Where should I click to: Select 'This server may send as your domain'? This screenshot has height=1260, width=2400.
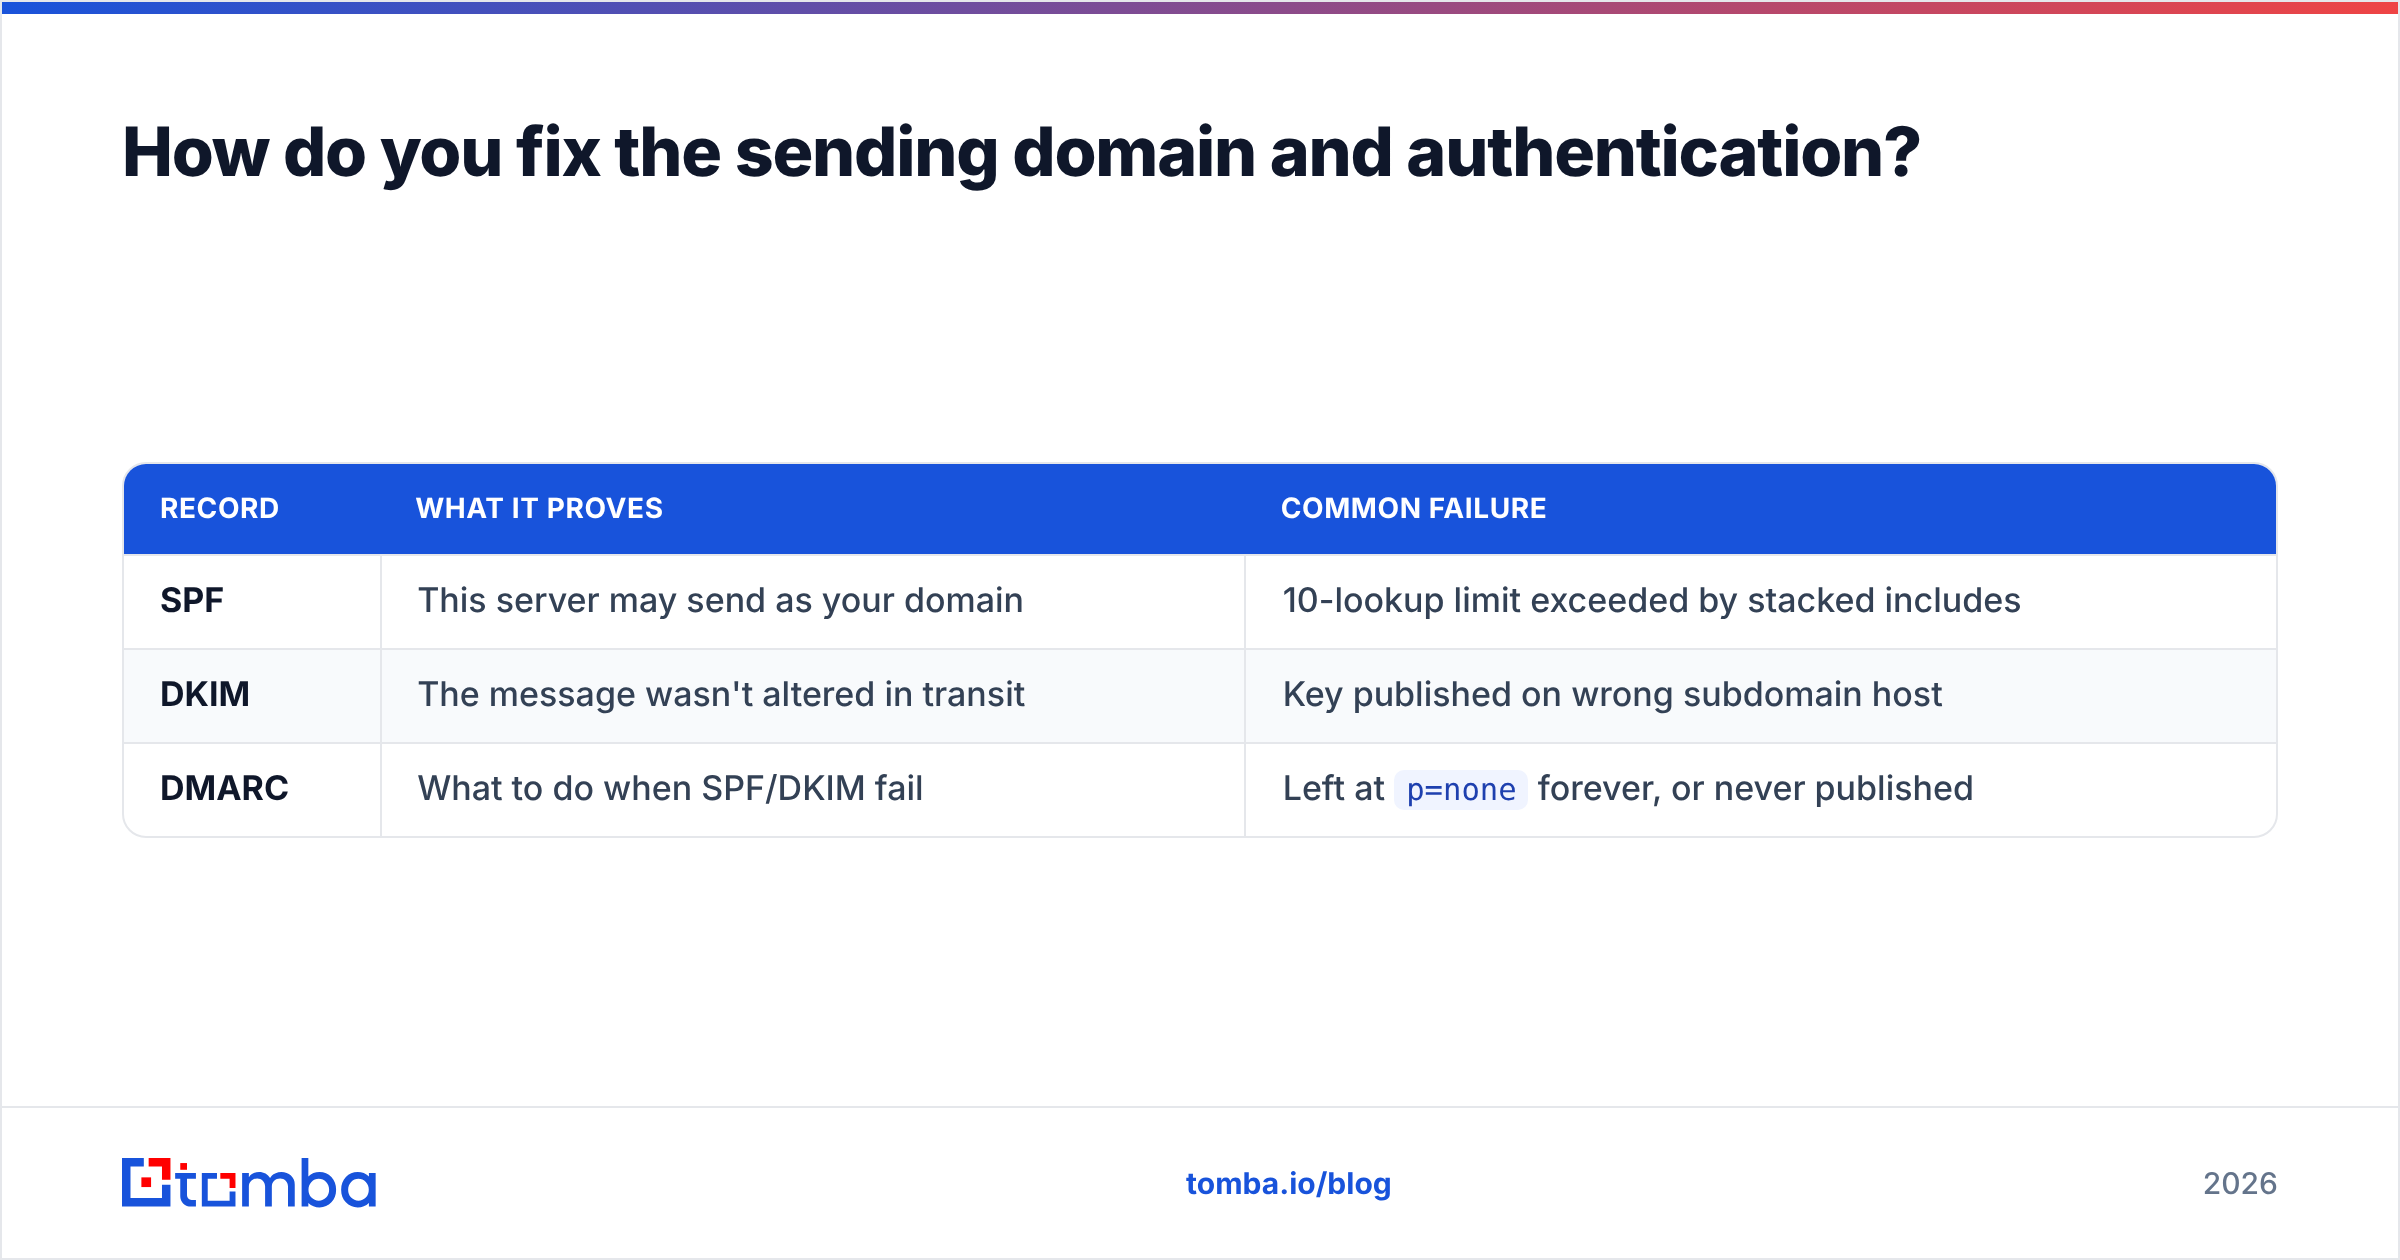point(720,600)
